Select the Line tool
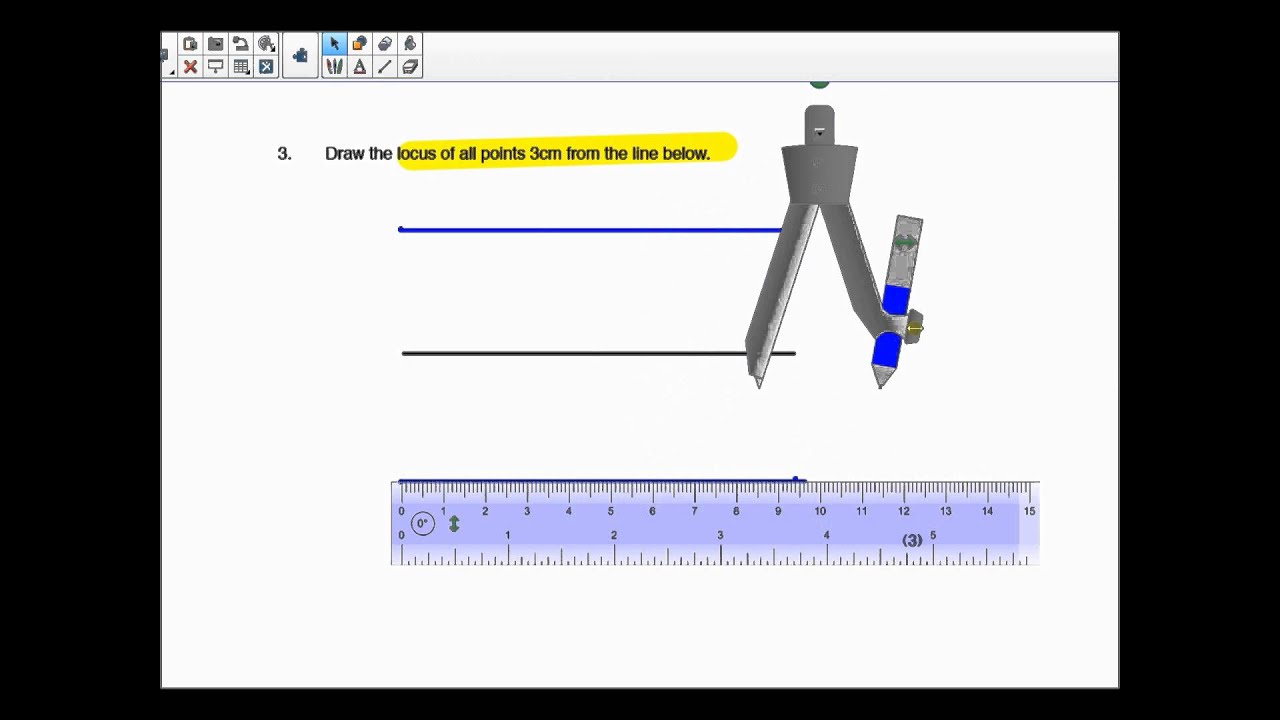The height and width of the screenshot is (720, 1280). [x=385, y=67]
